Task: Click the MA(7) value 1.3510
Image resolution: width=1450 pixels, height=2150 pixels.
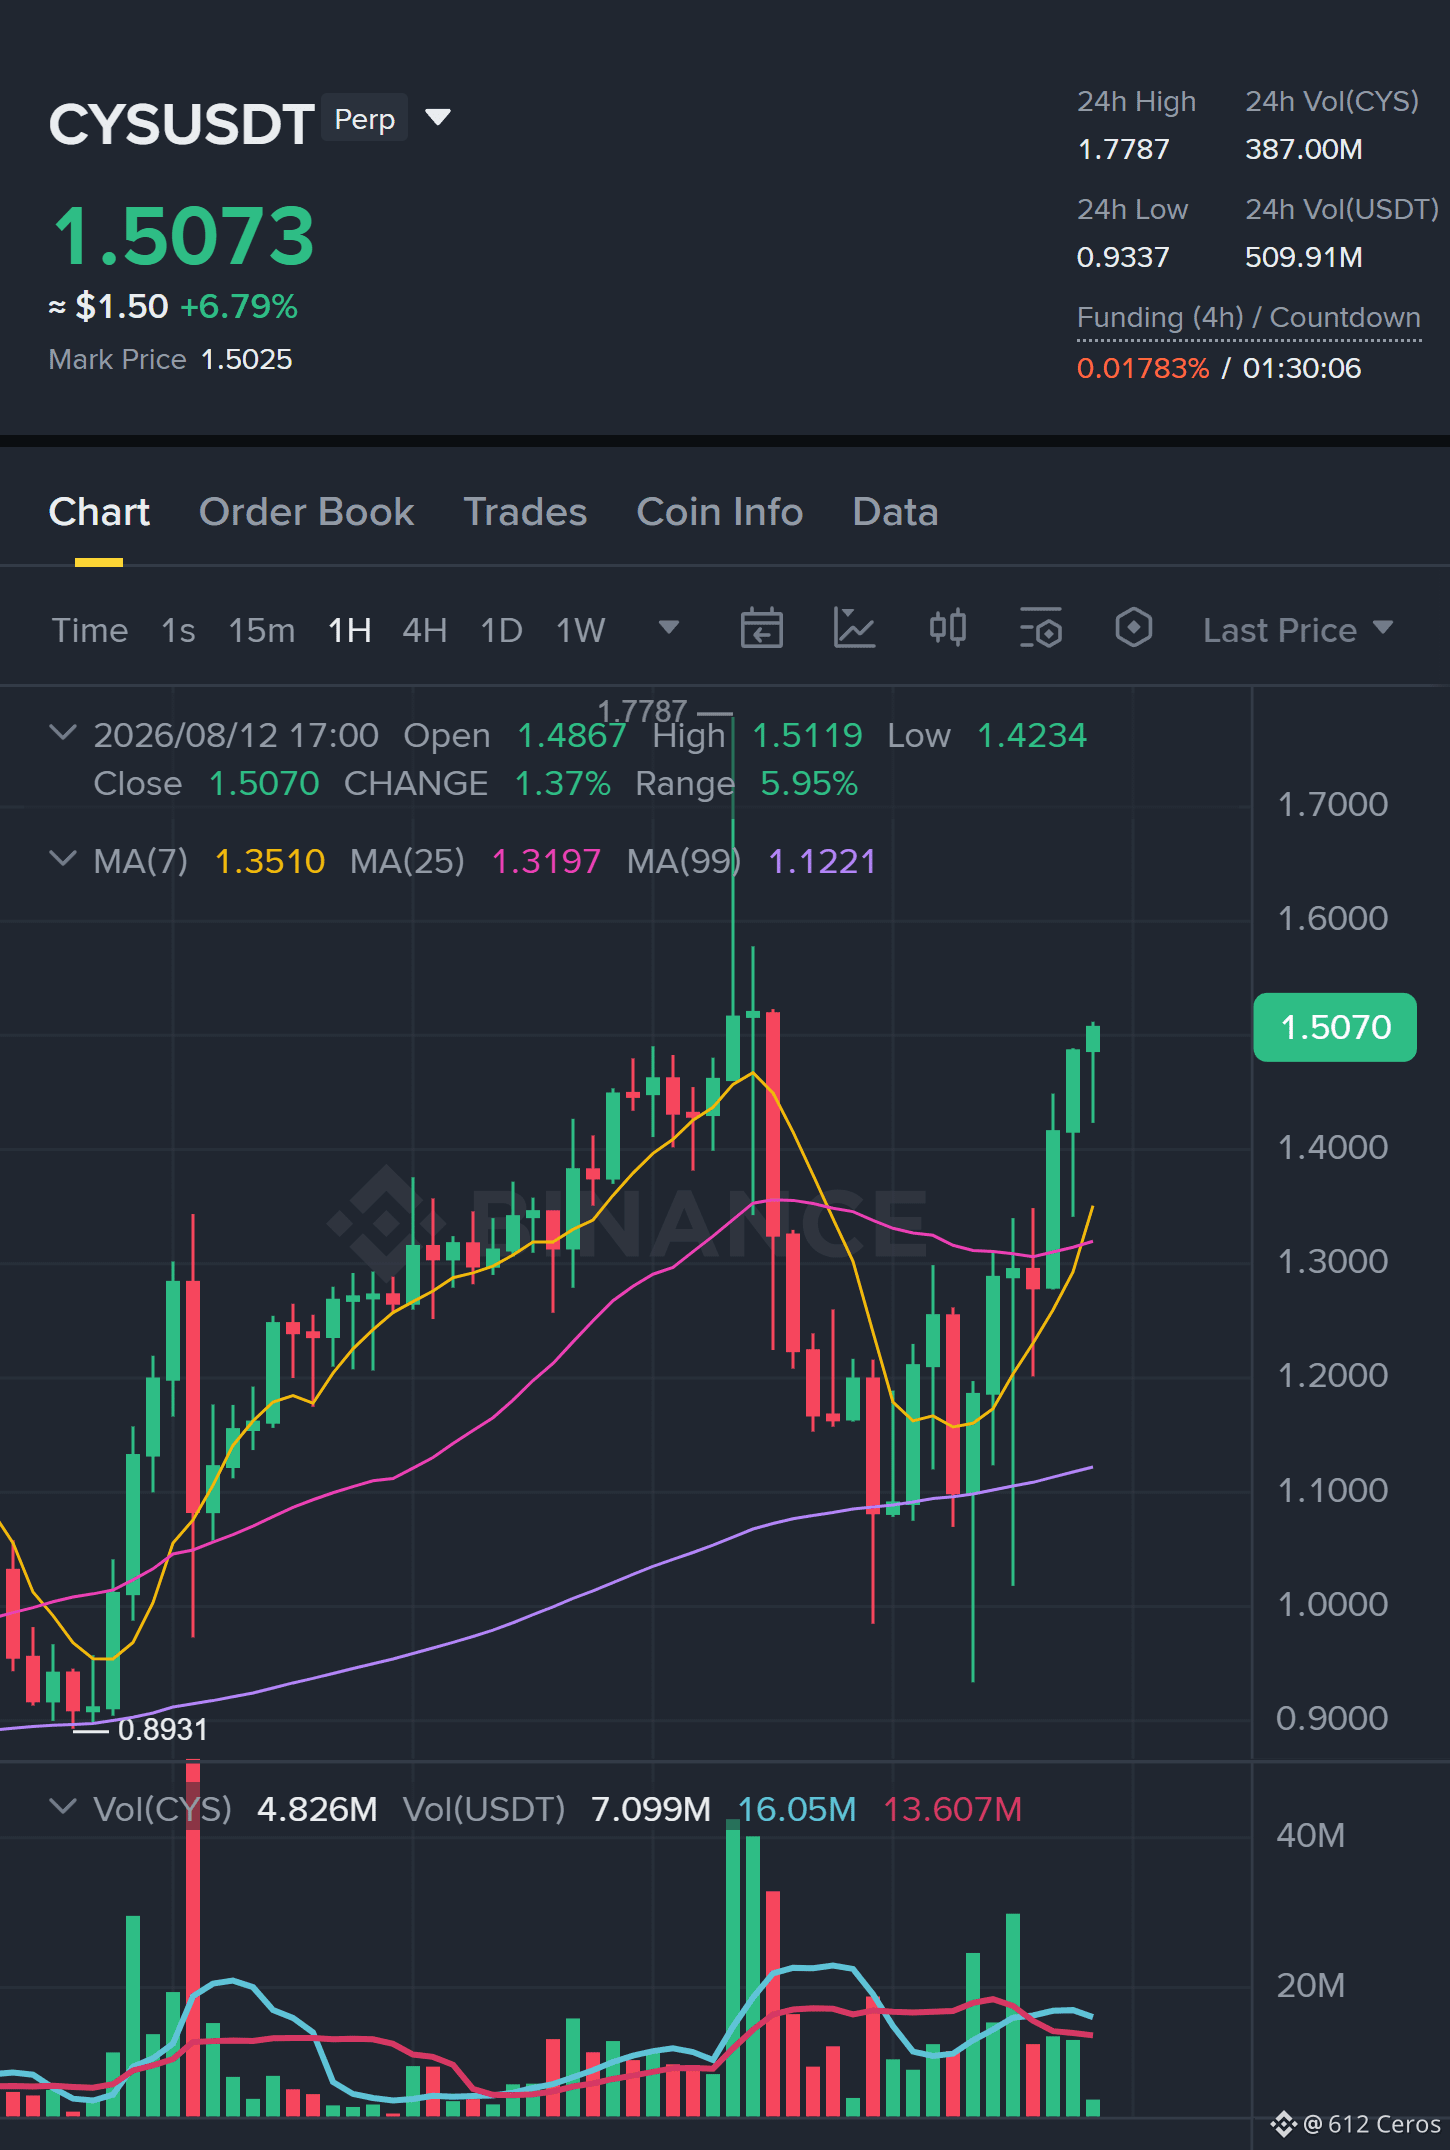Action: point(270,861)
